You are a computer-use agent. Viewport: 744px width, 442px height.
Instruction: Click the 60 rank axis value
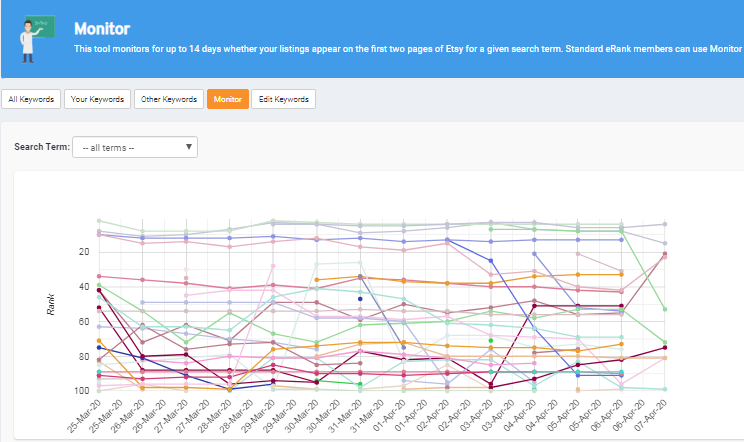click(x=84, y=322)
